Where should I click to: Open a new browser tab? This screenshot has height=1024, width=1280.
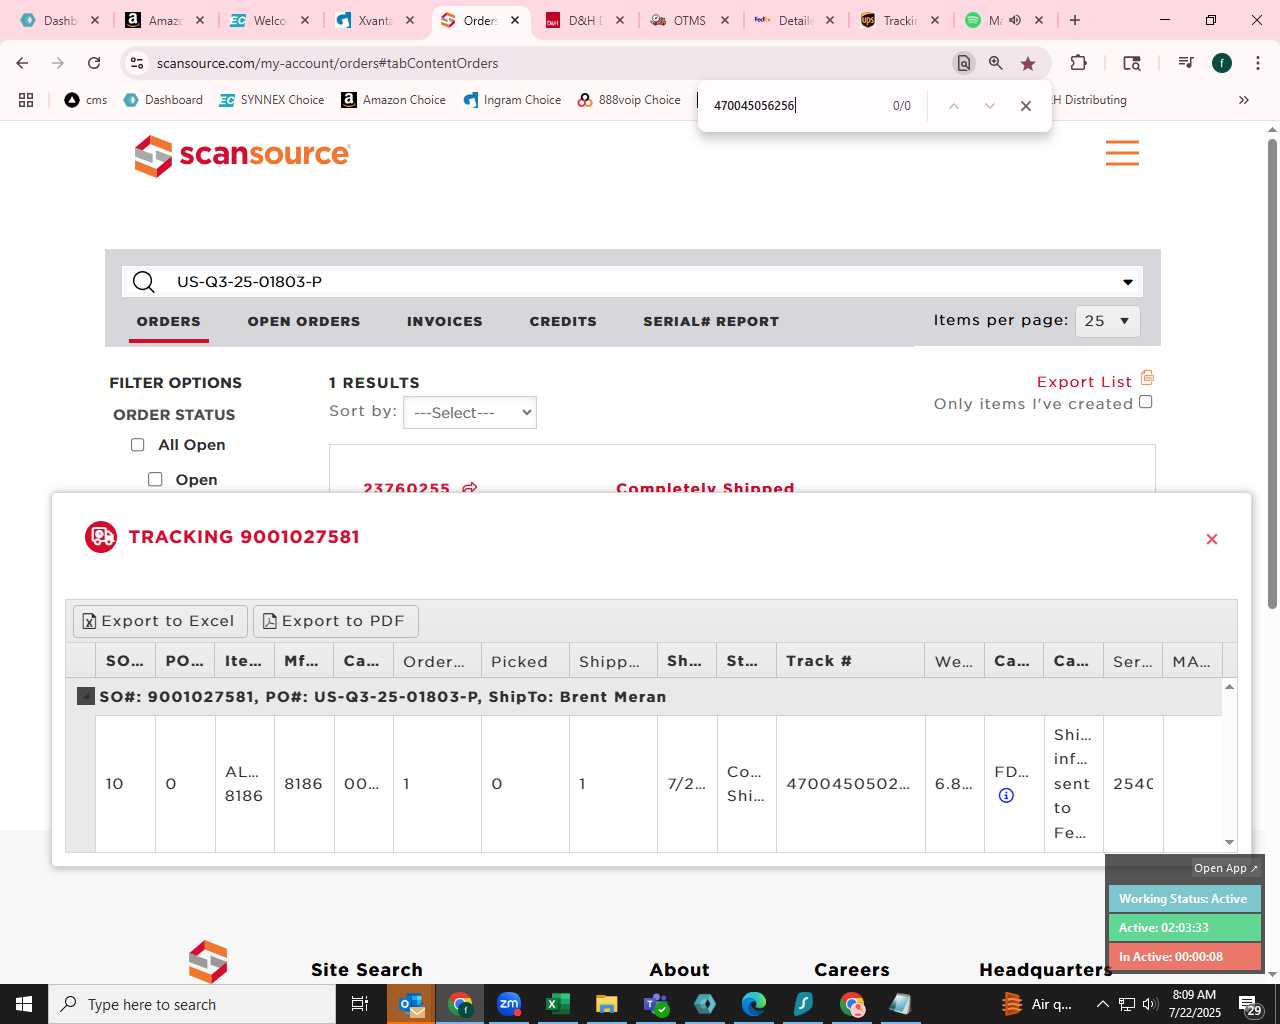(1075, 20)
